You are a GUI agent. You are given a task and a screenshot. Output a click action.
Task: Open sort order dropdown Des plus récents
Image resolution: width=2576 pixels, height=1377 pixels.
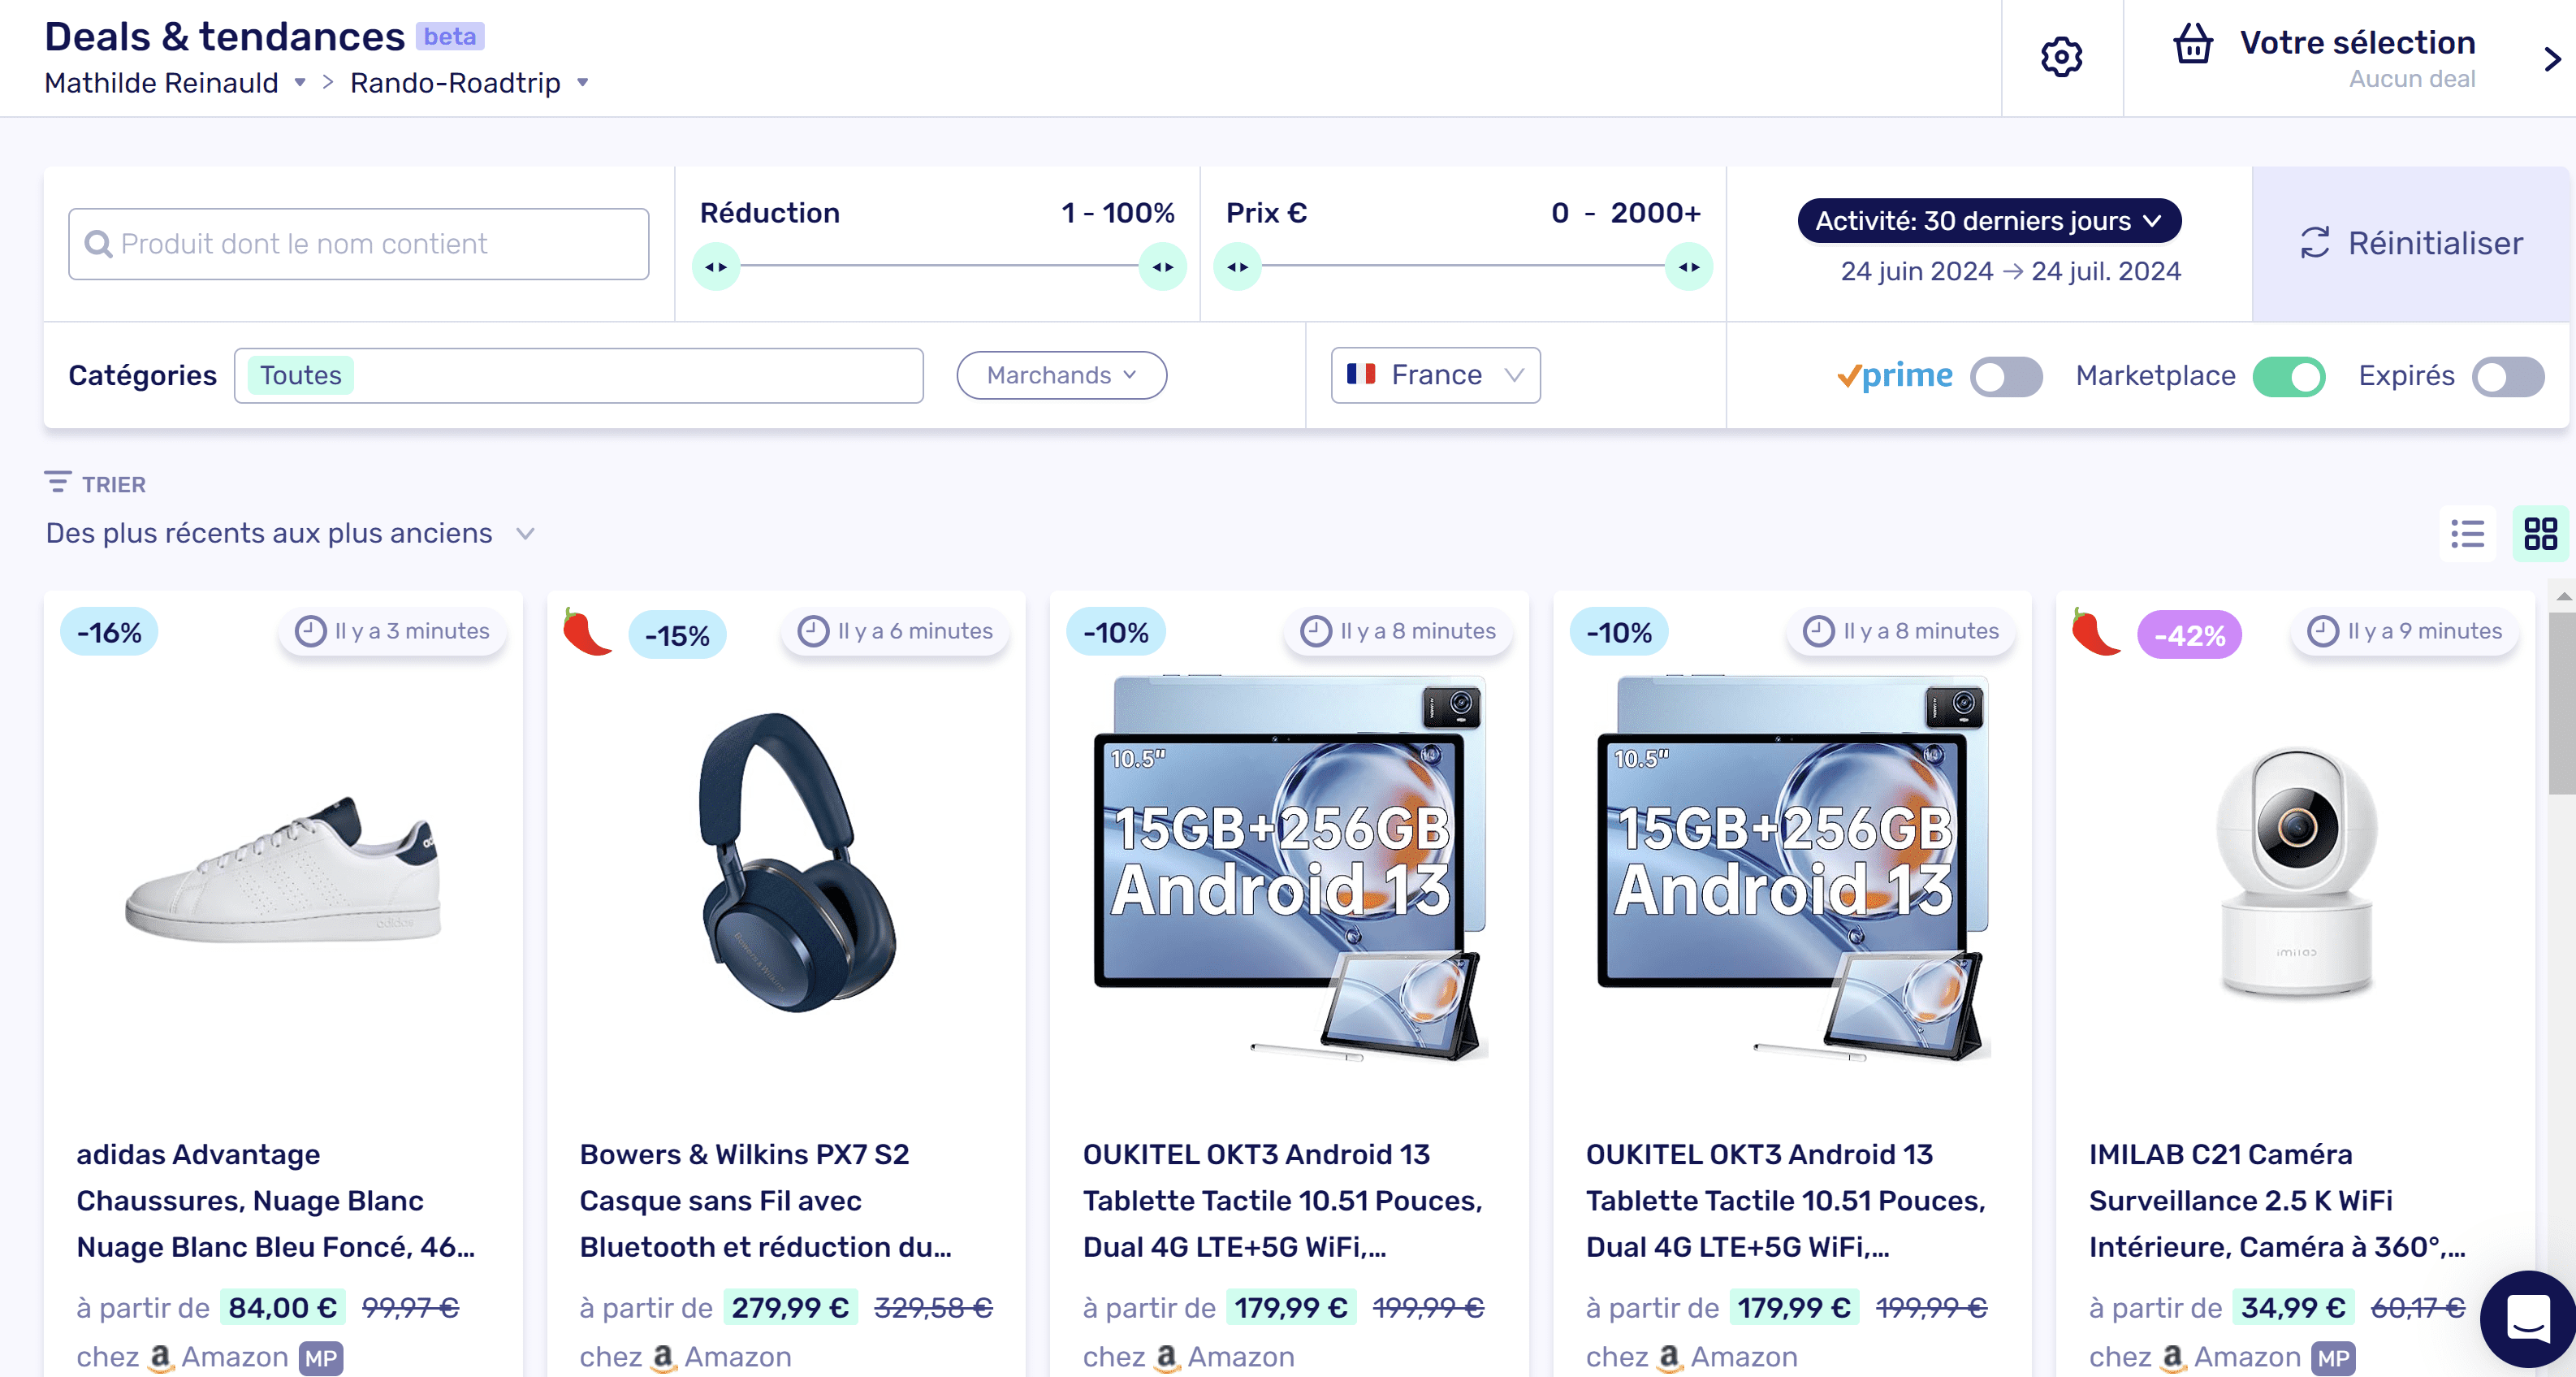[291, 533]
